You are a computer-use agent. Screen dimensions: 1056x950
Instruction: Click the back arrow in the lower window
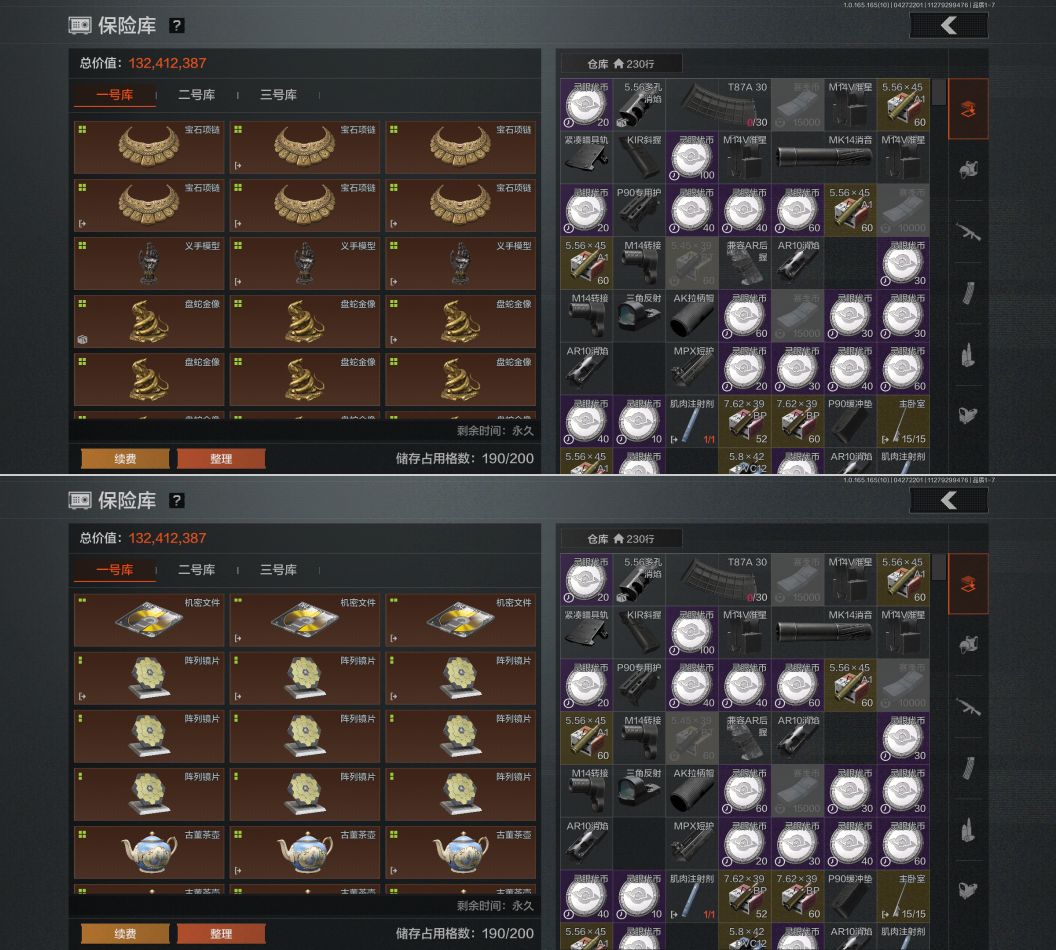949,500
